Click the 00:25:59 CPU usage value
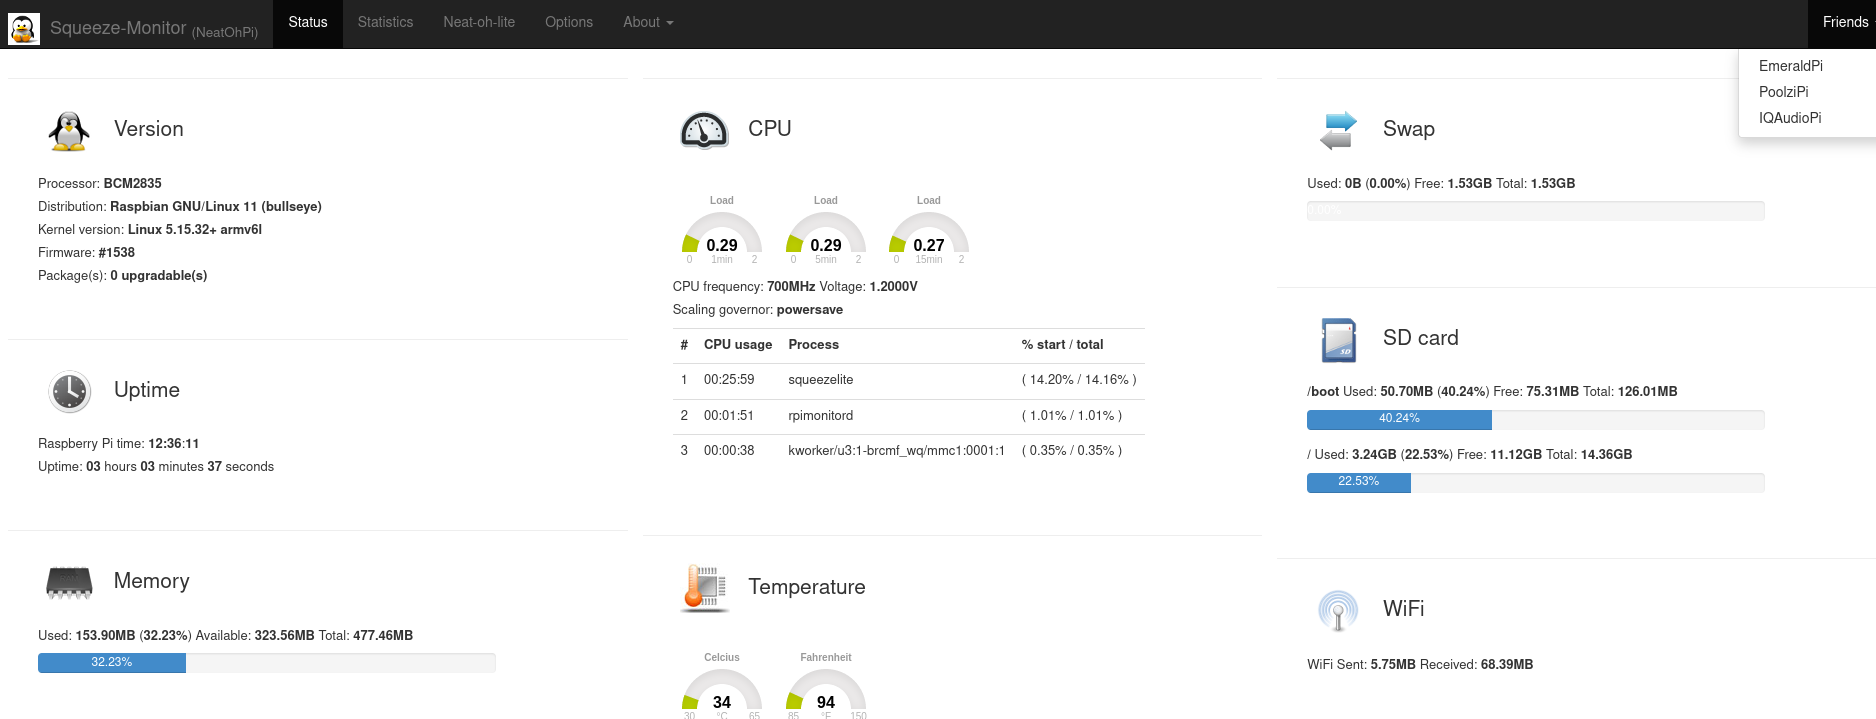Viewport: 1876px width, 719px height. click(x=729, y=380)
